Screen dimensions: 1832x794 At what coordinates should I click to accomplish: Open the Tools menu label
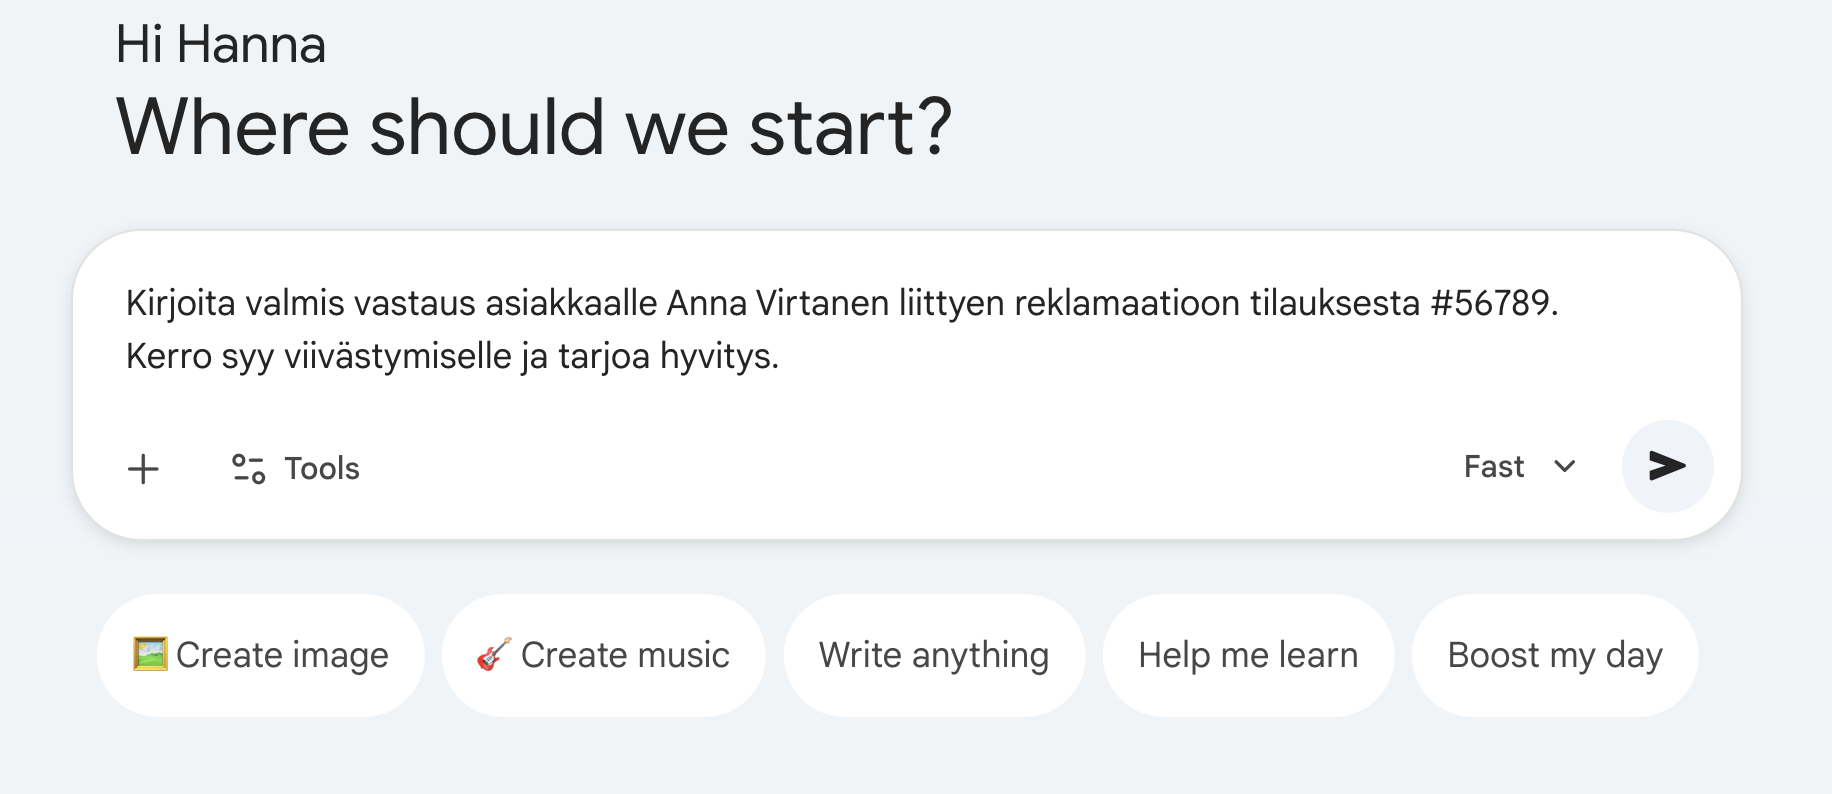(x=321, y=468)
